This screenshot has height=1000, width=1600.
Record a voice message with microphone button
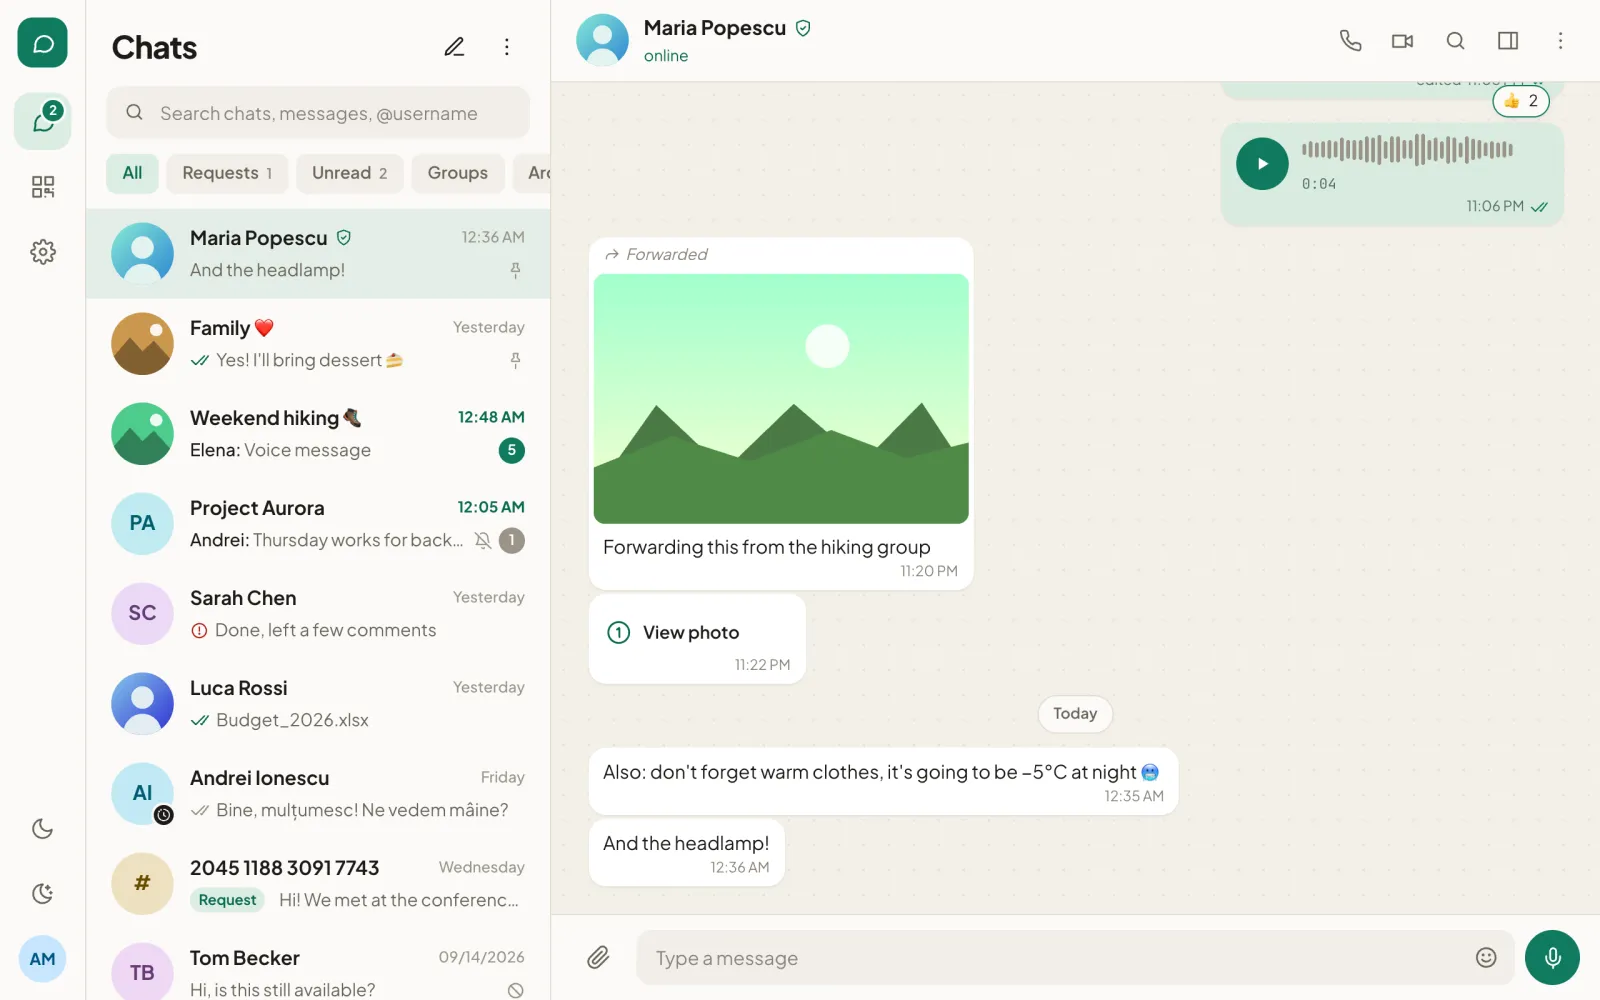pos(1552,958)
